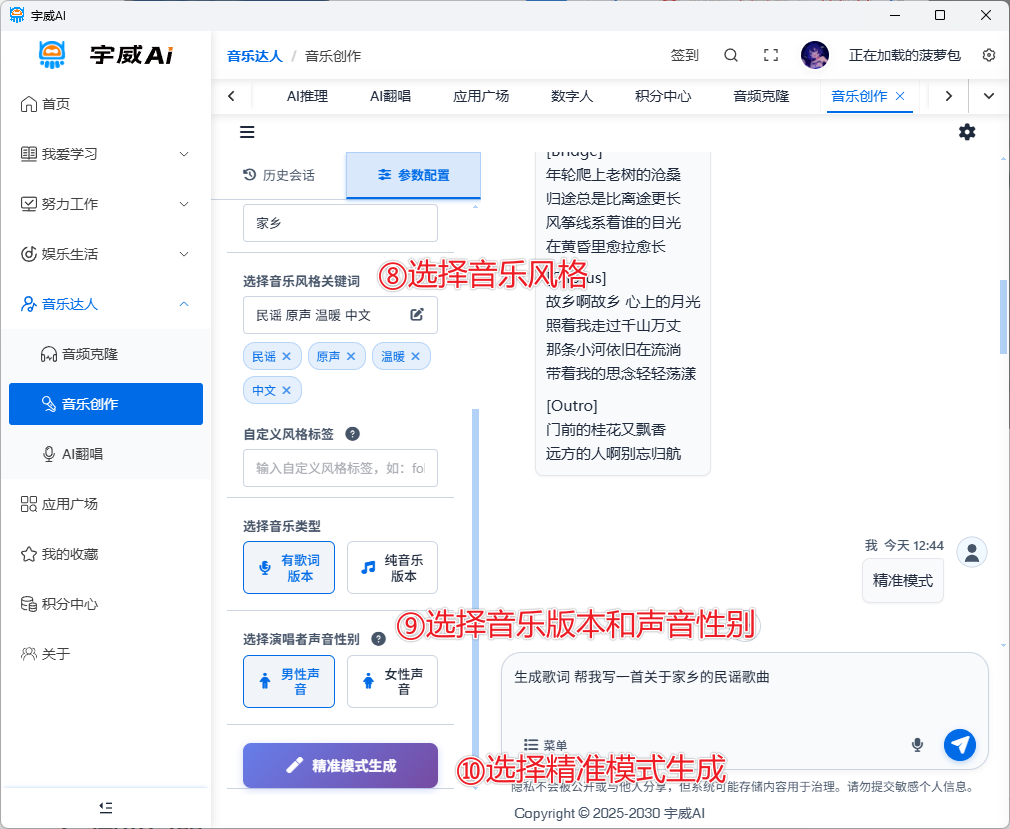Select the 纯音乐版本 music type option
The image size is (1010, 829).
coord(392,568)
